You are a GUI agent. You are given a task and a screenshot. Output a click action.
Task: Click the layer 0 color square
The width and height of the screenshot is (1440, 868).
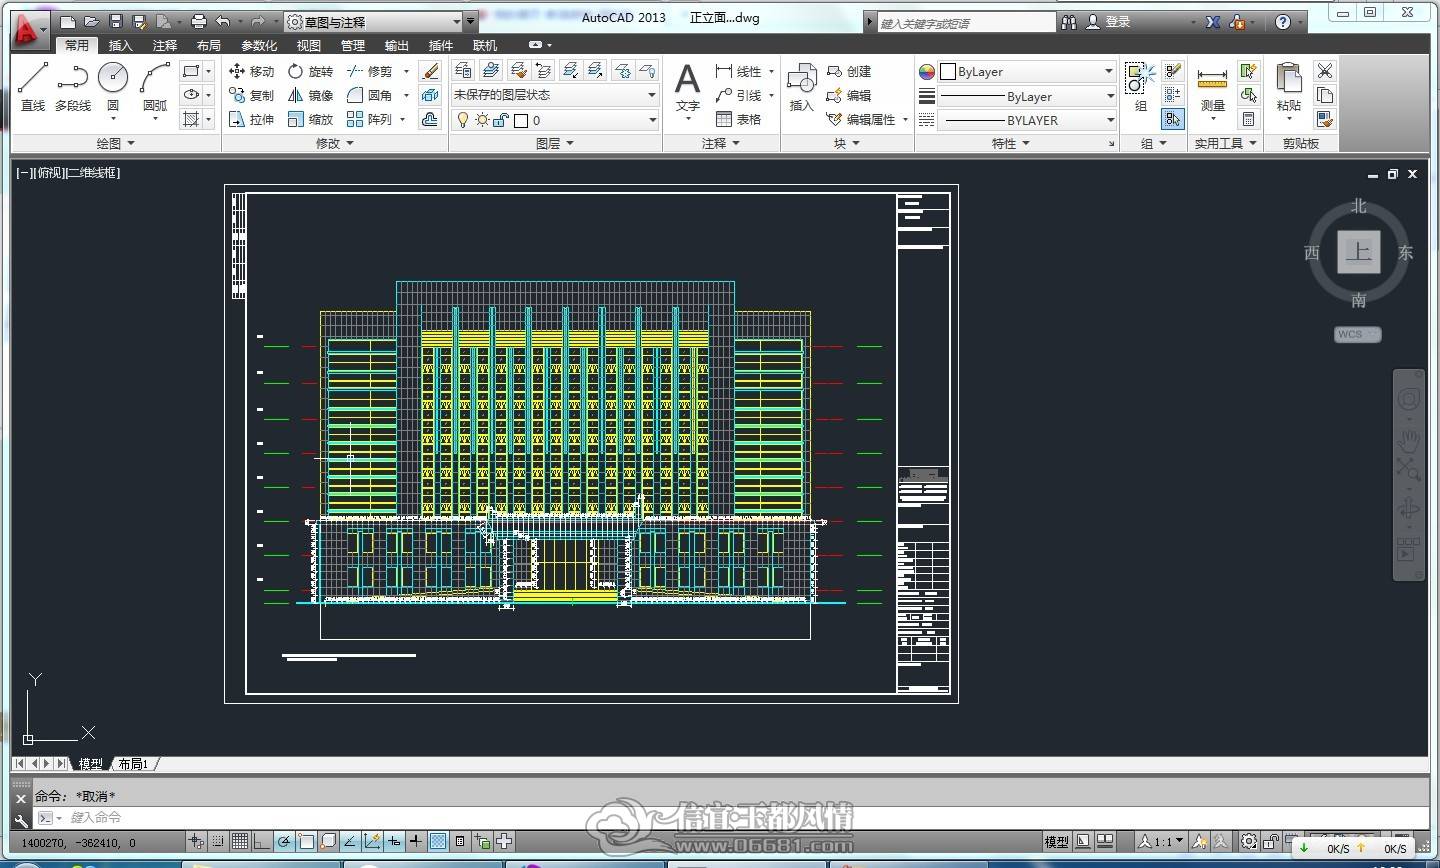(x=520, y=120)
